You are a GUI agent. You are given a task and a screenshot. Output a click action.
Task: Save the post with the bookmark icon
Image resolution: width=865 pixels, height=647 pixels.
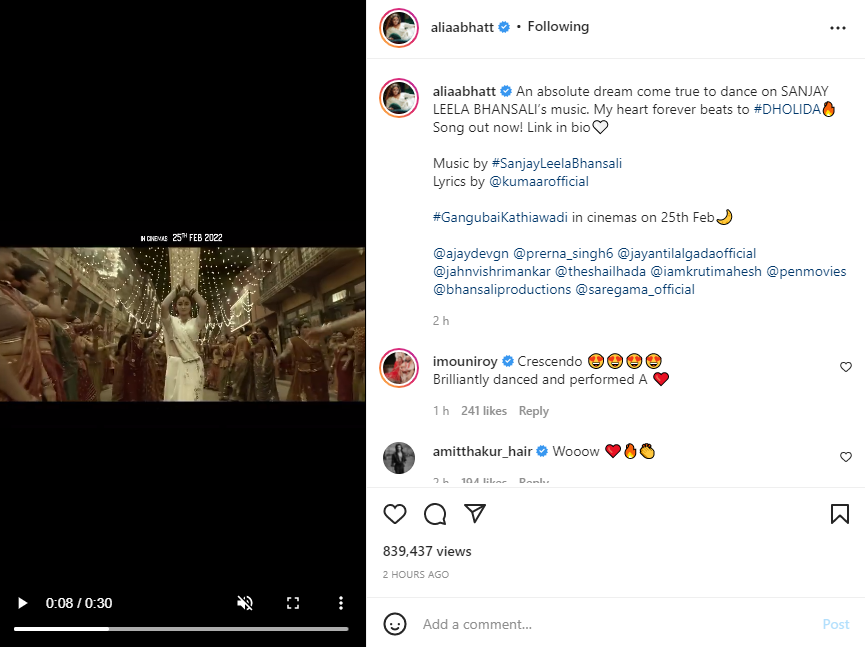tap(840, 514)
